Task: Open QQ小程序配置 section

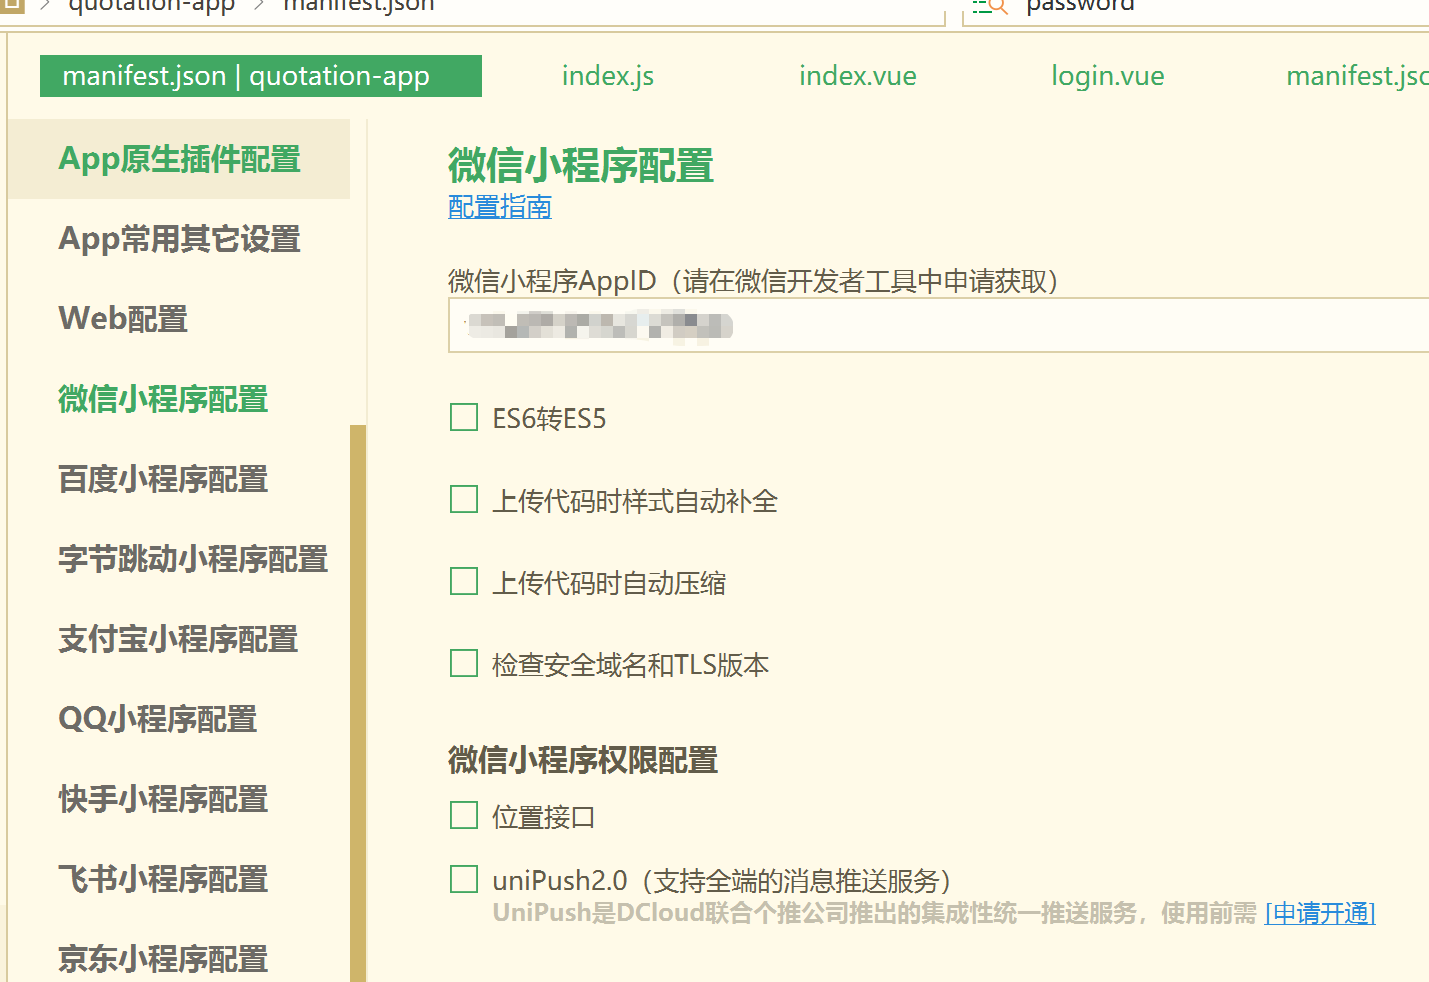Action: tap(158, 719)
